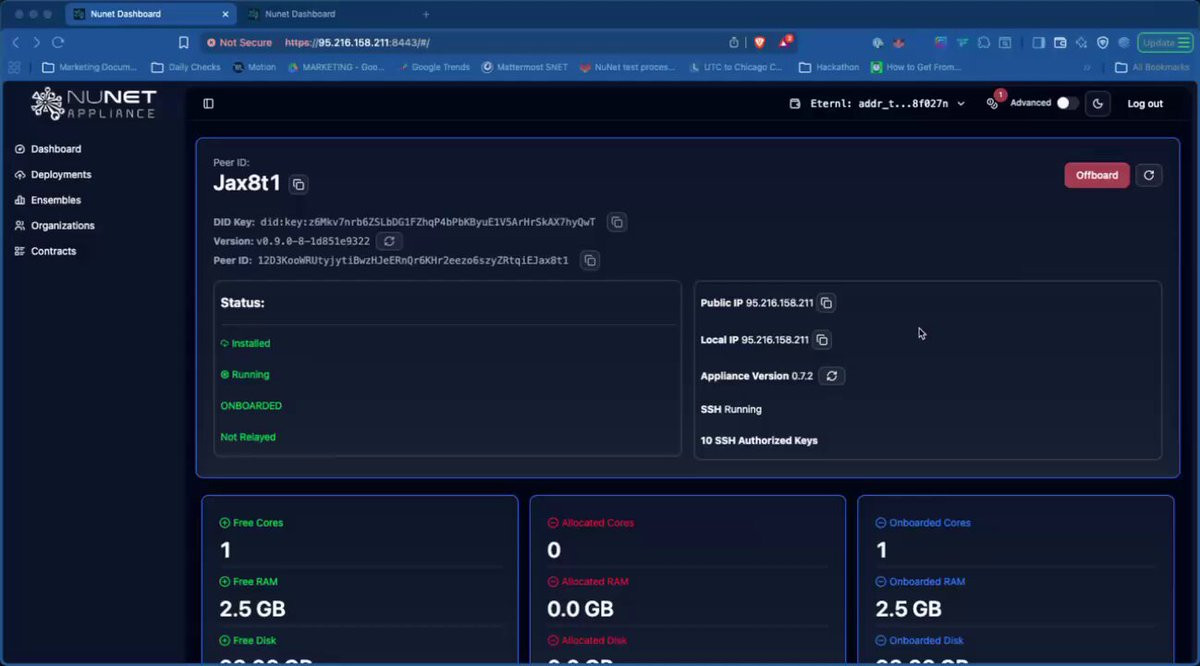Copy the Jax8t1 short peer ID
The height and width of the screenshot is (666, 1200).
point(298,184)
